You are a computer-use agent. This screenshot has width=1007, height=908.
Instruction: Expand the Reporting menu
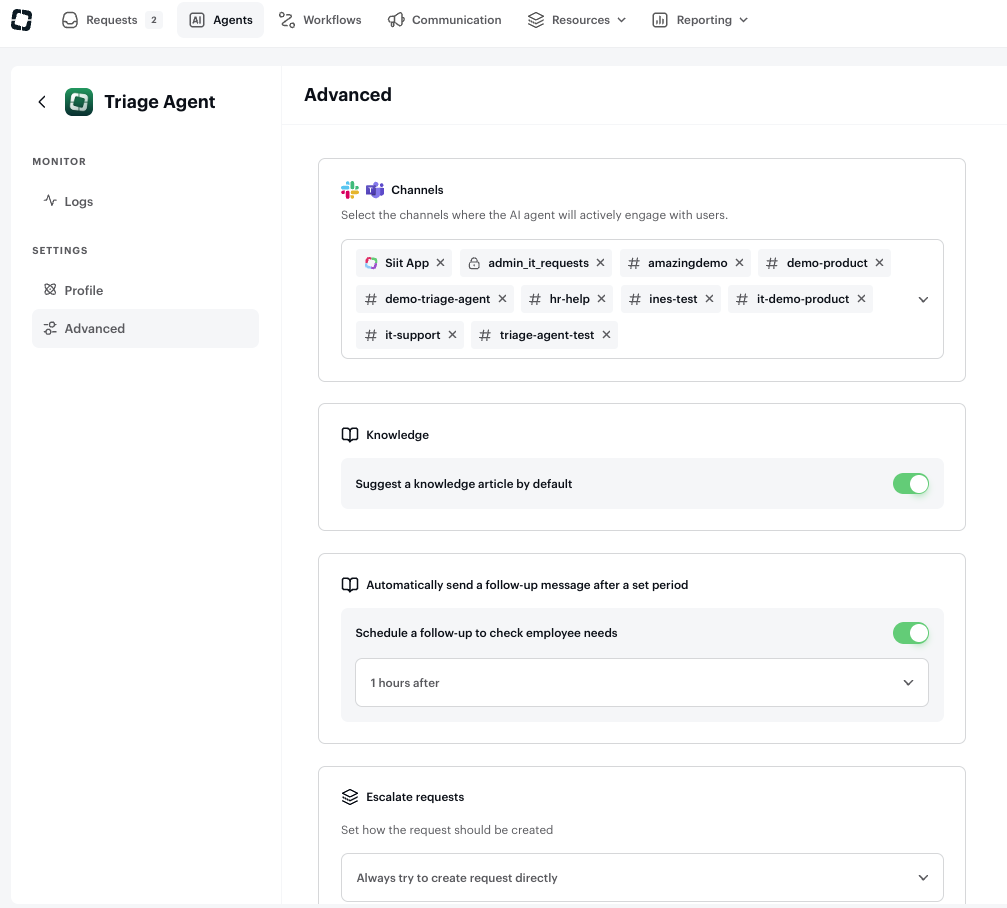(x=700, y=20)
